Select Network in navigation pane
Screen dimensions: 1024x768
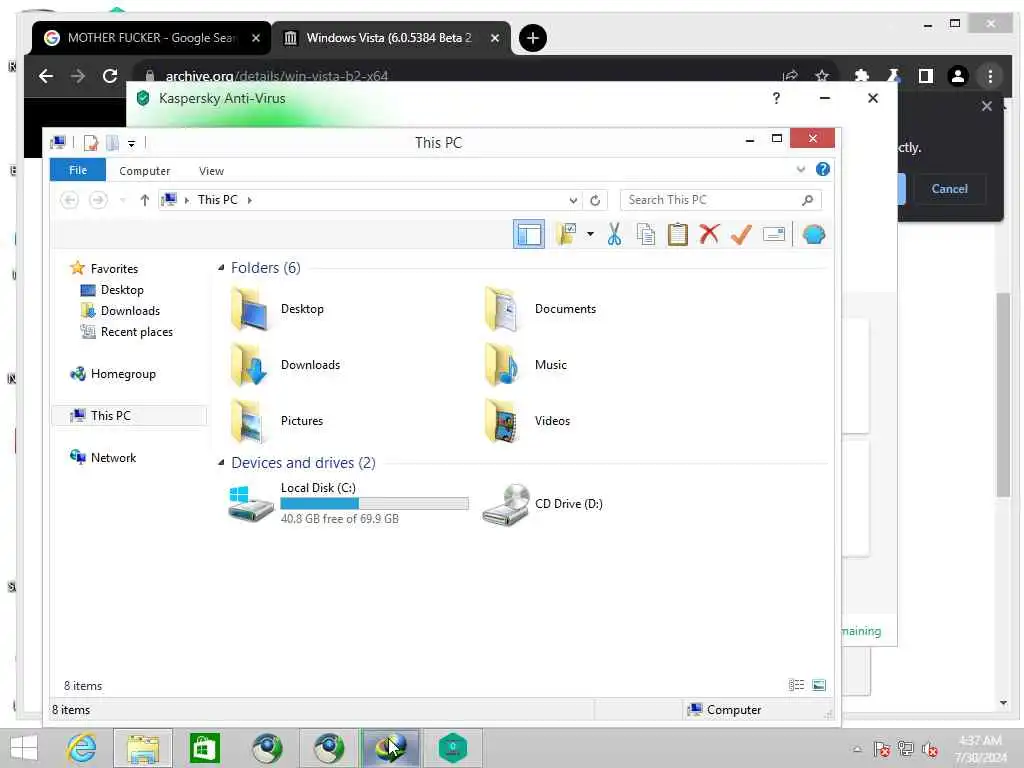(103, 458)
